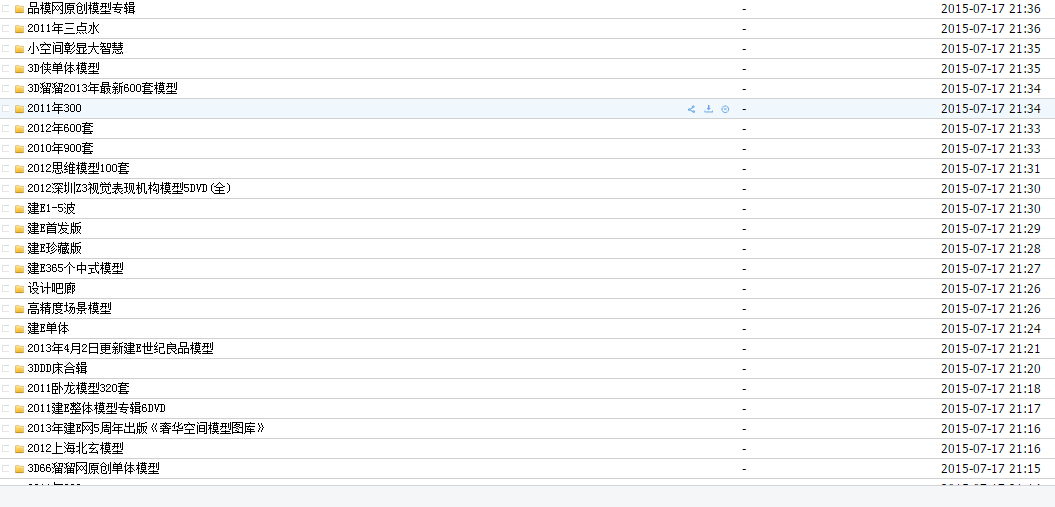Click folder icon of 建E1-5波

tap(20, 209)
